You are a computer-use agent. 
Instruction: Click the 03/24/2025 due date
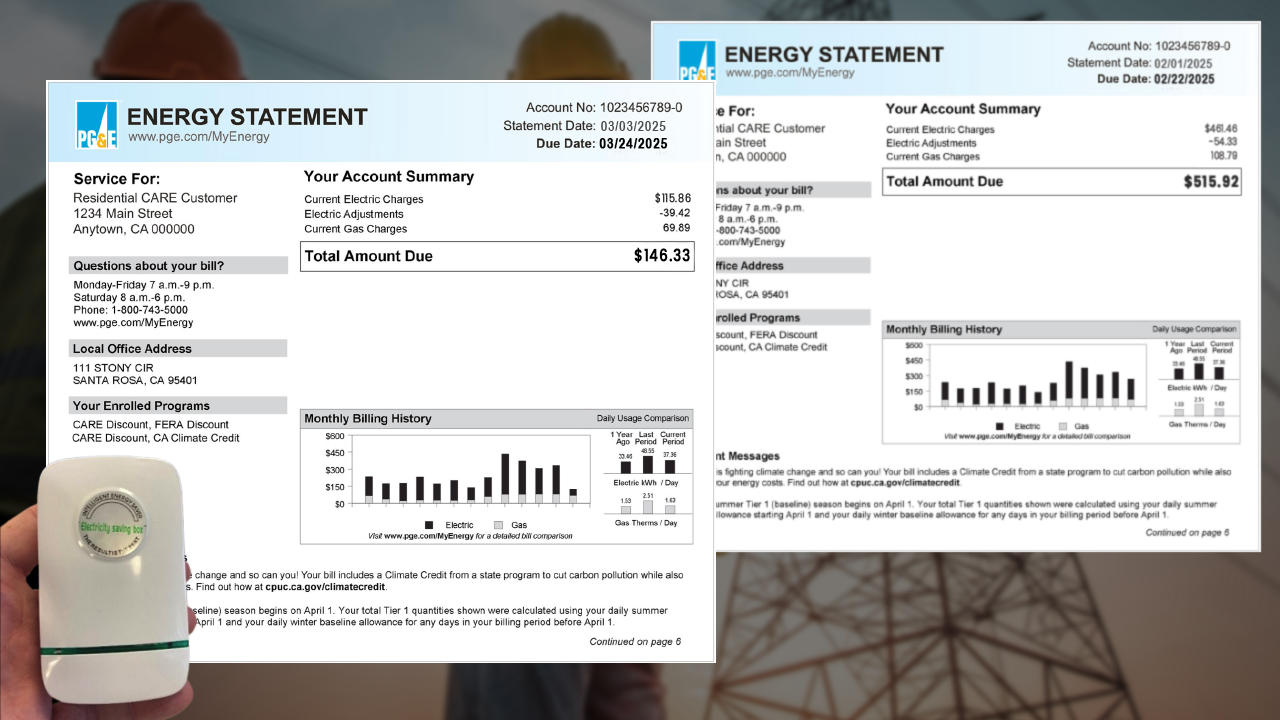coord(633,144)
